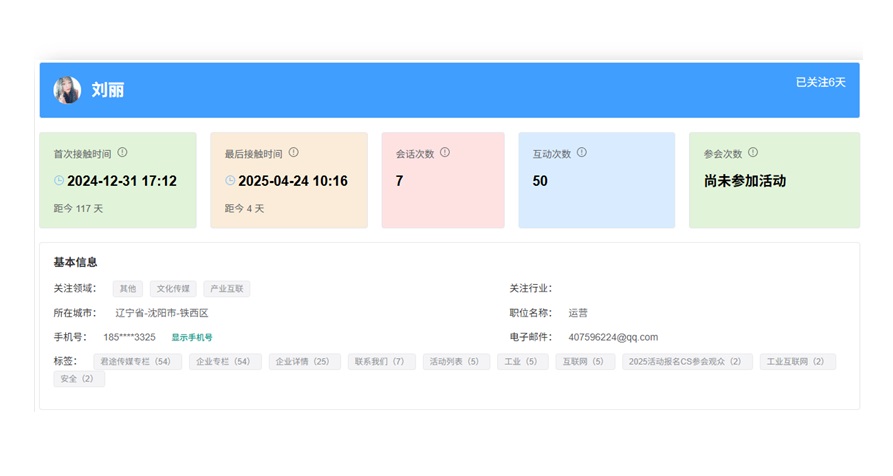The image size is (893, 476).
Task: Click the info icon beside 互动次数
Action: tap(581, 153)
